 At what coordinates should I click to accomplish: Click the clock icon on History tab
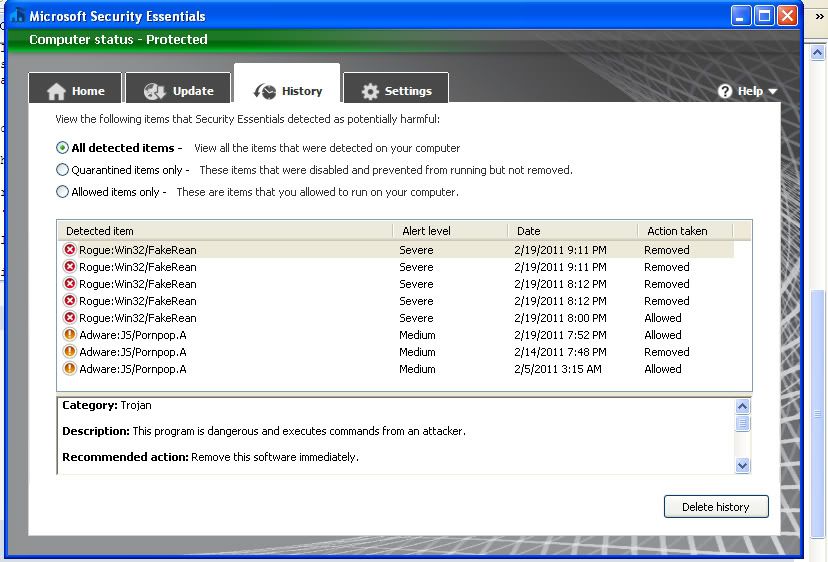coord(265,91)
